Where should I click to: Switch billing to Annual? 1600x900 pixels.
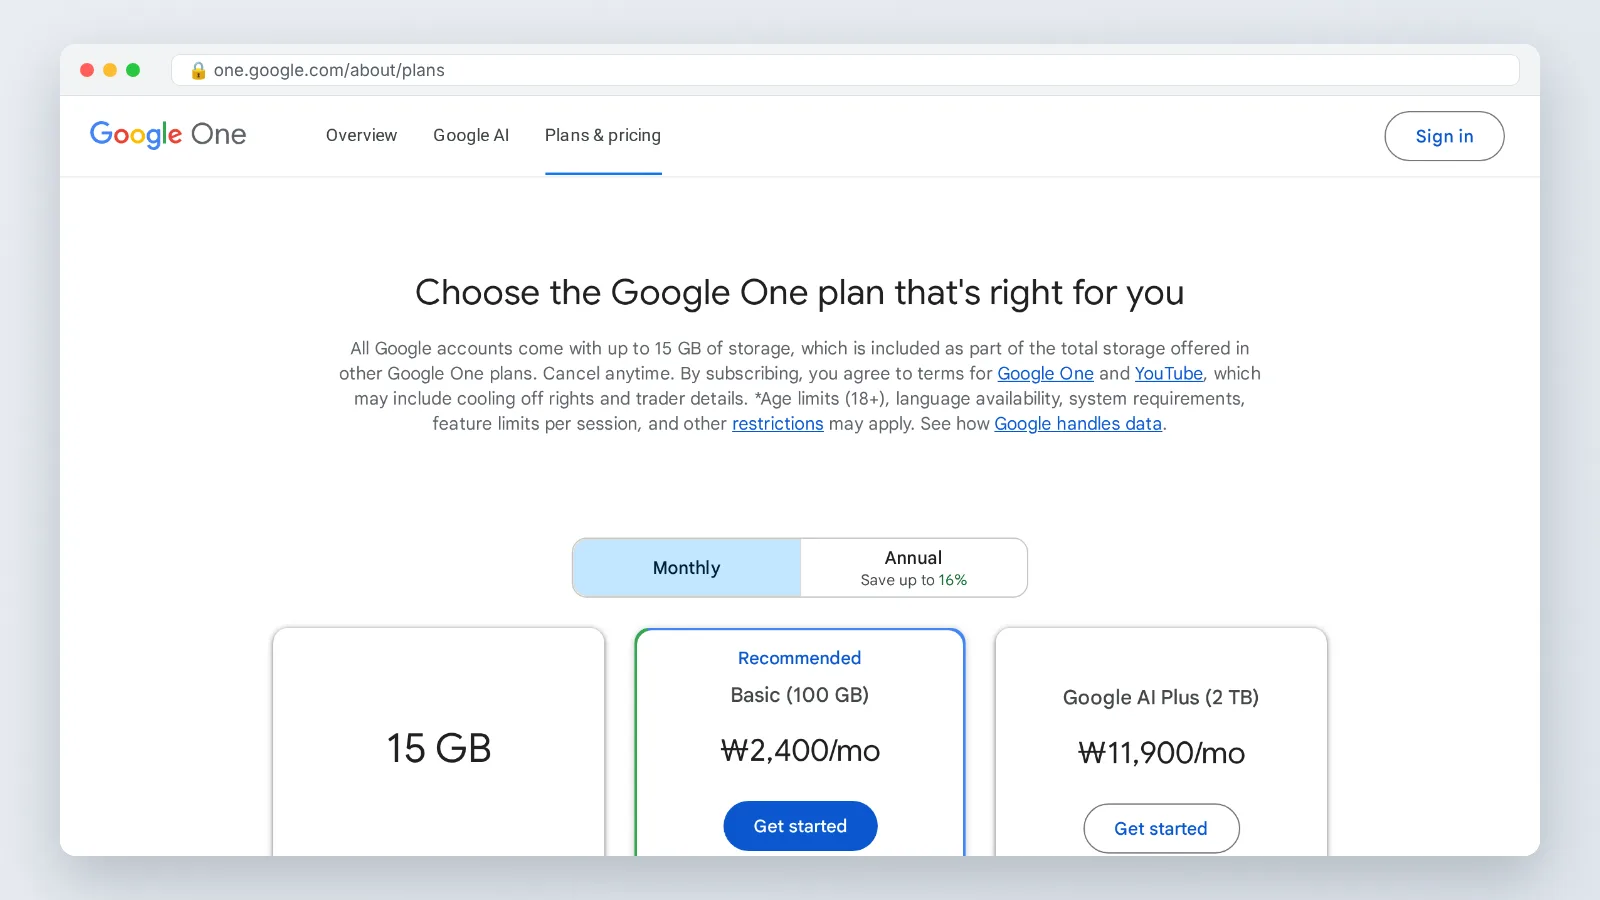[913, 568]
